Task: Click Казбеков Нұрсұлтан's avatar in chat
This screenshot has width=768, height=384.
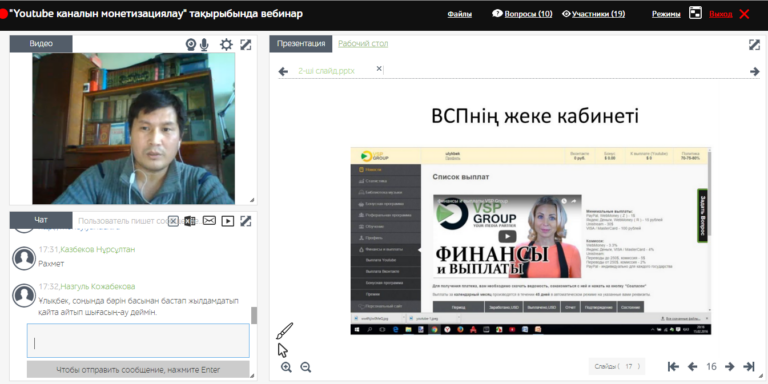Action: point(24,258)
